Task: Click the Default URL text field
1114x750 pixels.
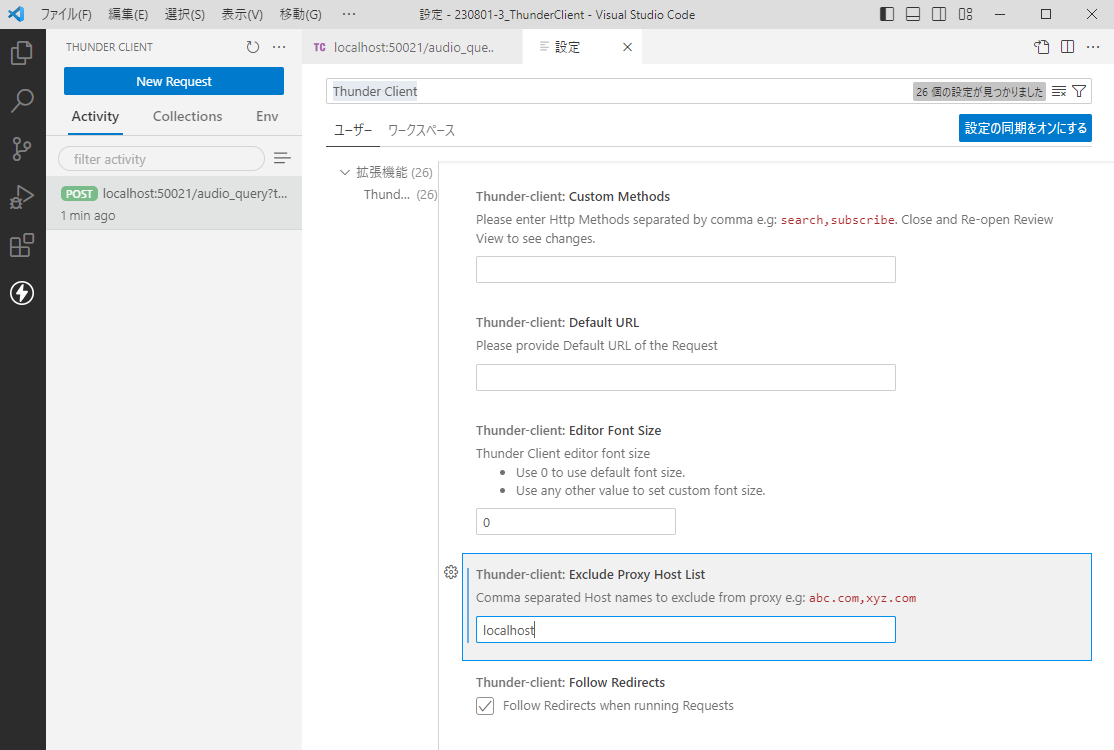Action: click(686, 378)
